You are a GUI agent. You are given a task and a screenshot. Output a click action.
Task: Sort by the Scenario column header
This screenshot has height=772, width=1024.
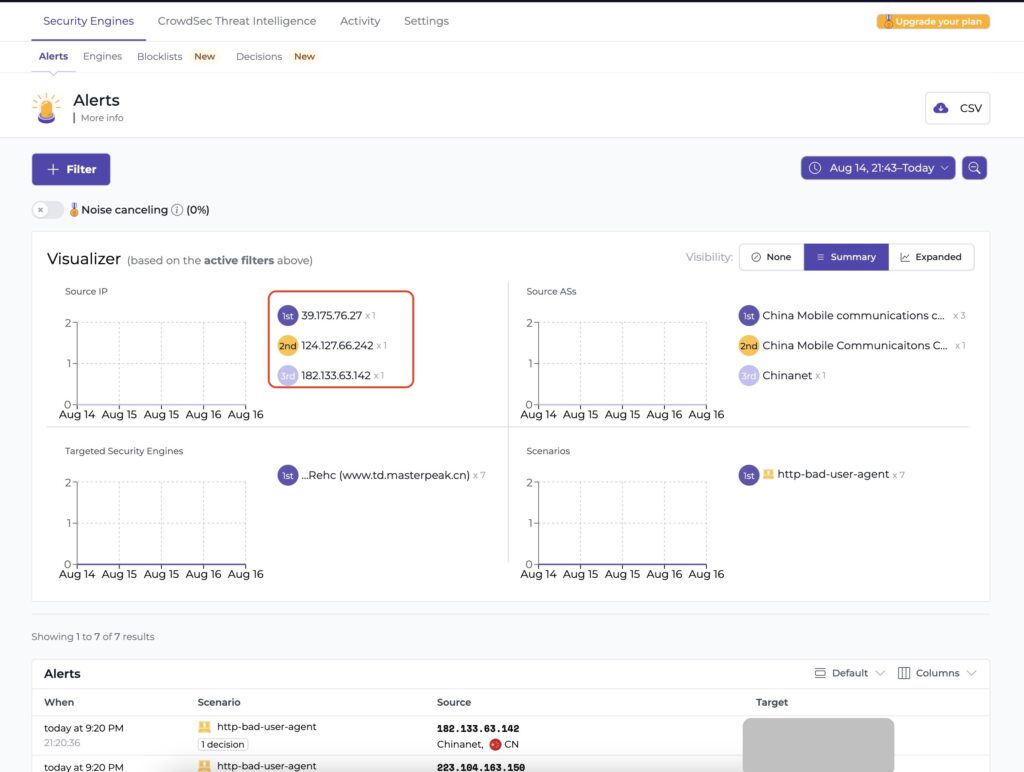coord(219,703)
